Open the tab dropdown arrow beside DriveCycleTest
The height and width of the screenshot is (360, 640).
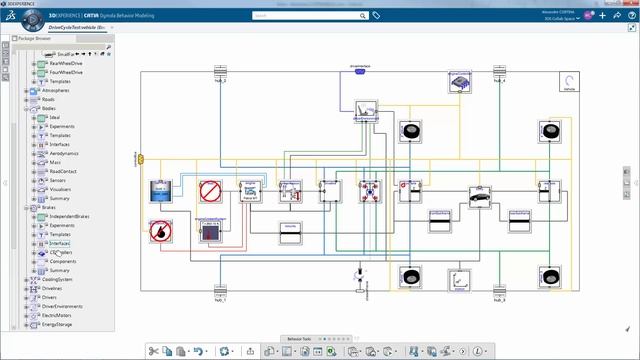tap(112, 27)
